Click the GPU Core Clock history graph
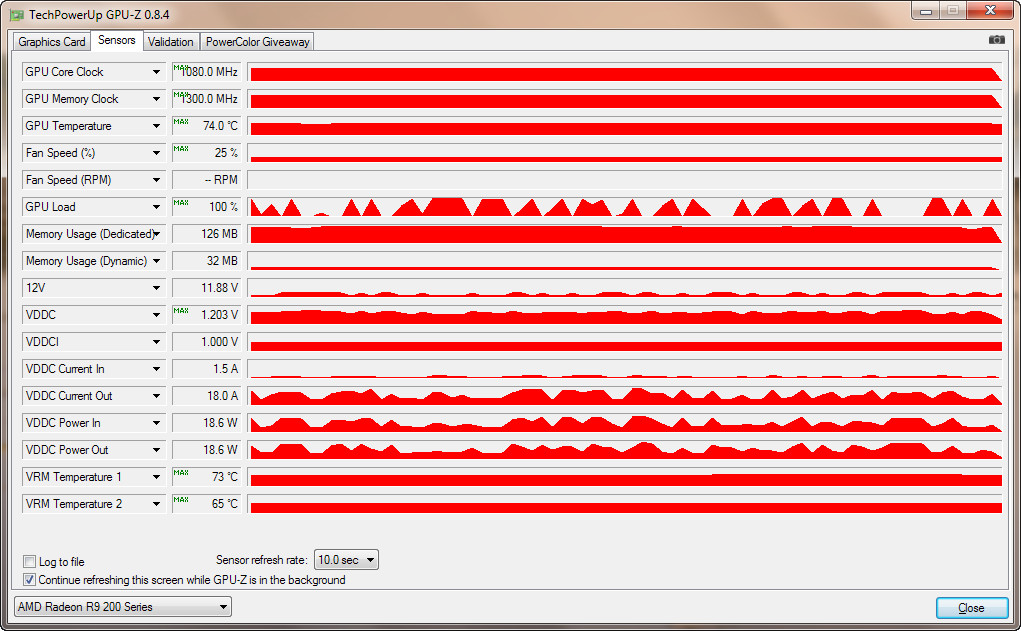1021x631 pixels. [626, 72]
